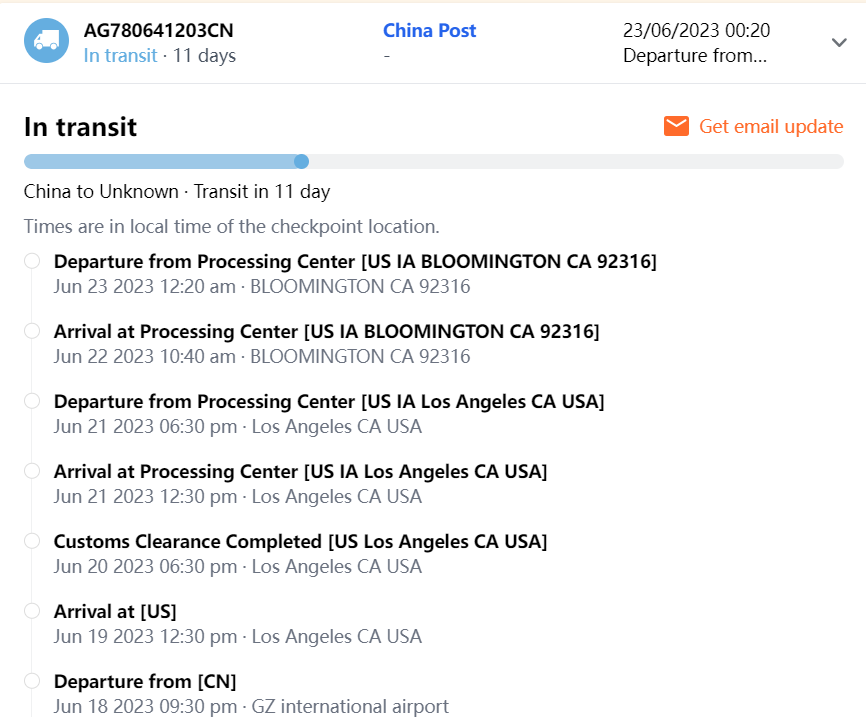
Task: Click the orange email envelope icon
Action: [677, 126]
